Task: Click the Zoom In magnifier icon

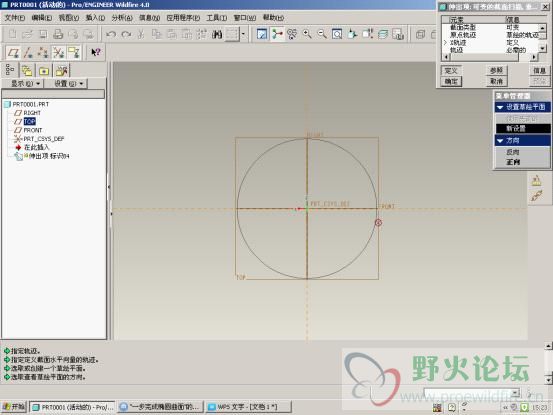Action: [x=307, y=34]
